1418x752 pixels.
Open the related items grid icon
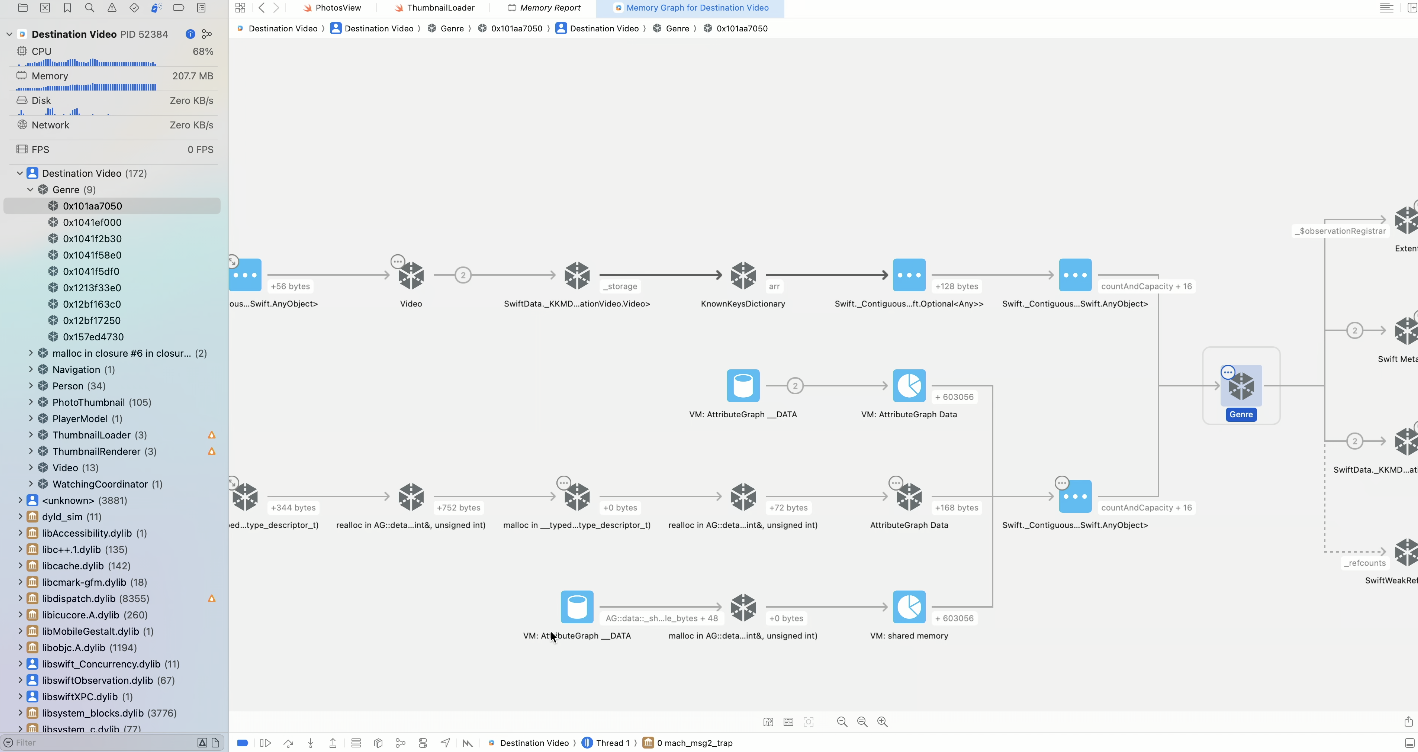point(240,7)
